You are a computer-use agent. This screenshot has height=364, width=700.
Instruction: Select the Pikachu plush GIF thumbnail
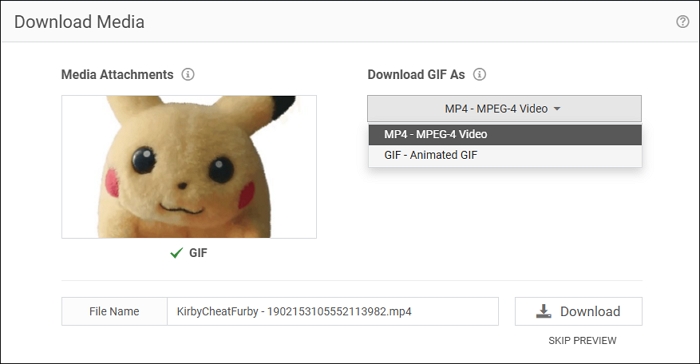pyautogui.click(x=189, y=167)
